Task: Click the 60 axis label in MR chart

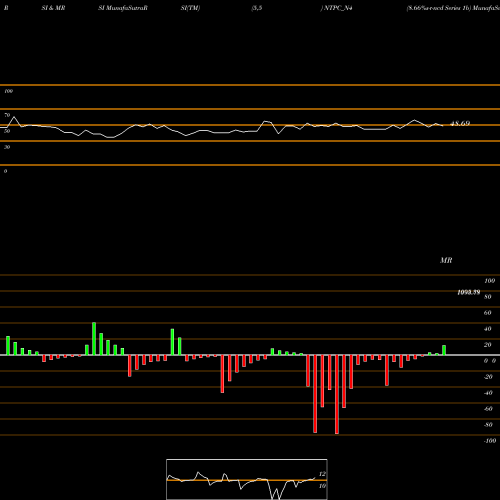Action: coord(487,313)
